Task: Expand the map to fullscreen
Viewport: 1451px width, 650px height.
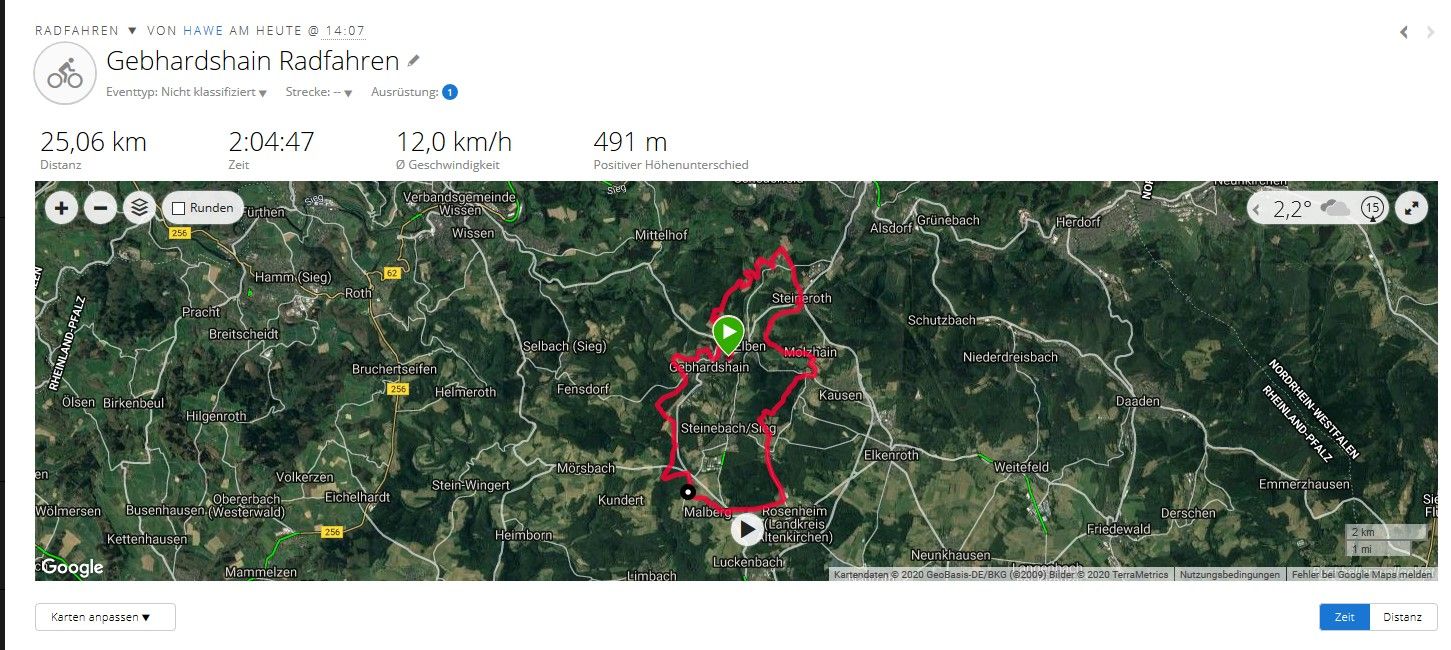Action: coord(1411,208)
